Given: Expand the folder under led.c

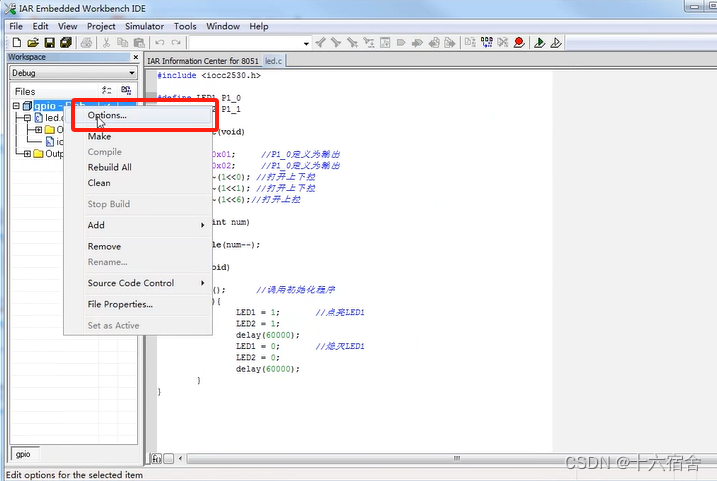Looking at the screenshot, I should point(38,130).
